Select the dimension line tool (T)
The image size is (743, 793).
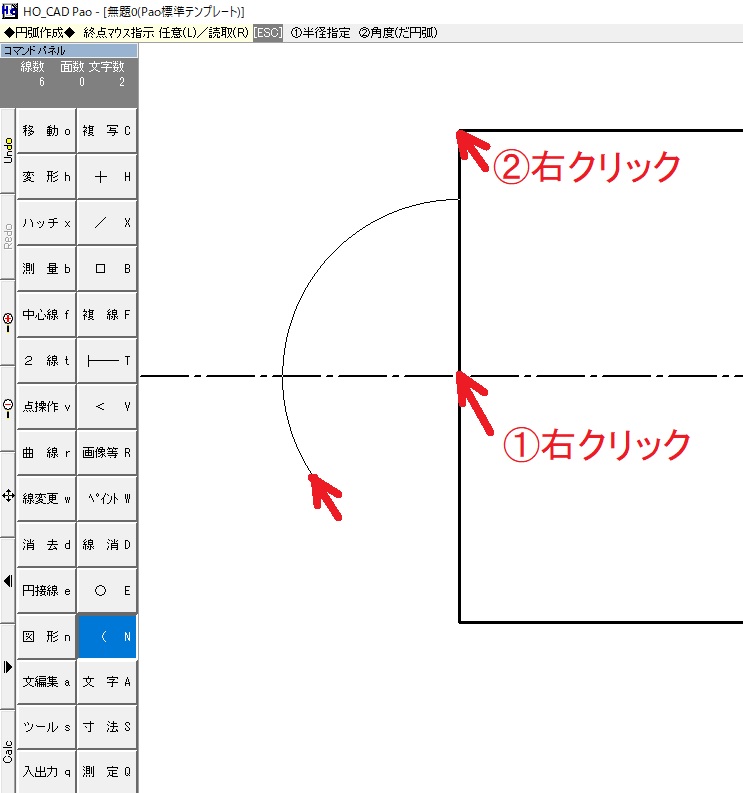(107, 361)
